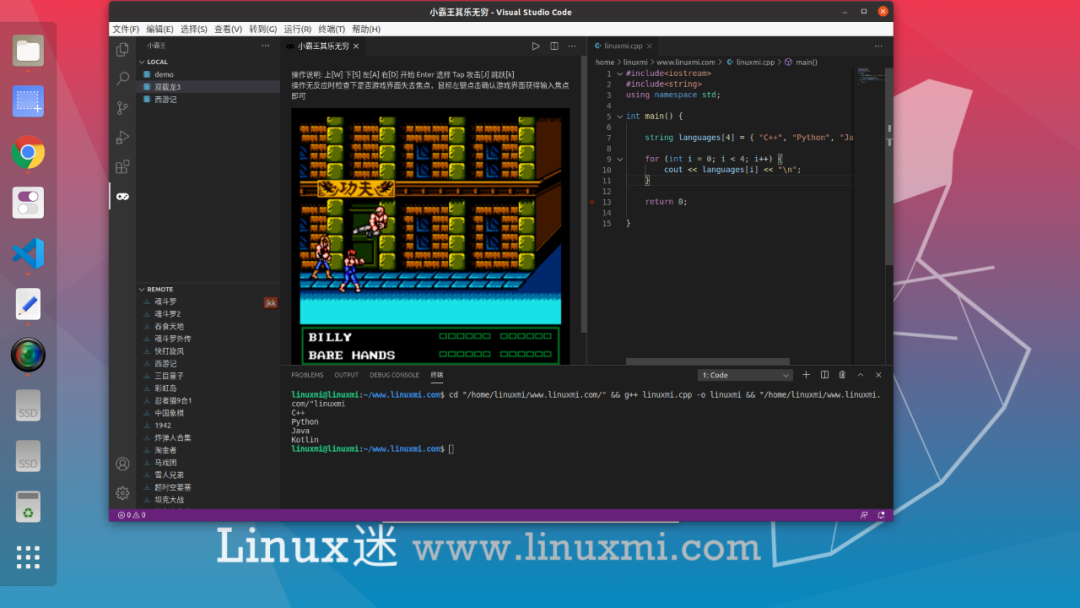
Task: Show Applications grid in the dock
Action: (x=28, y=557)
